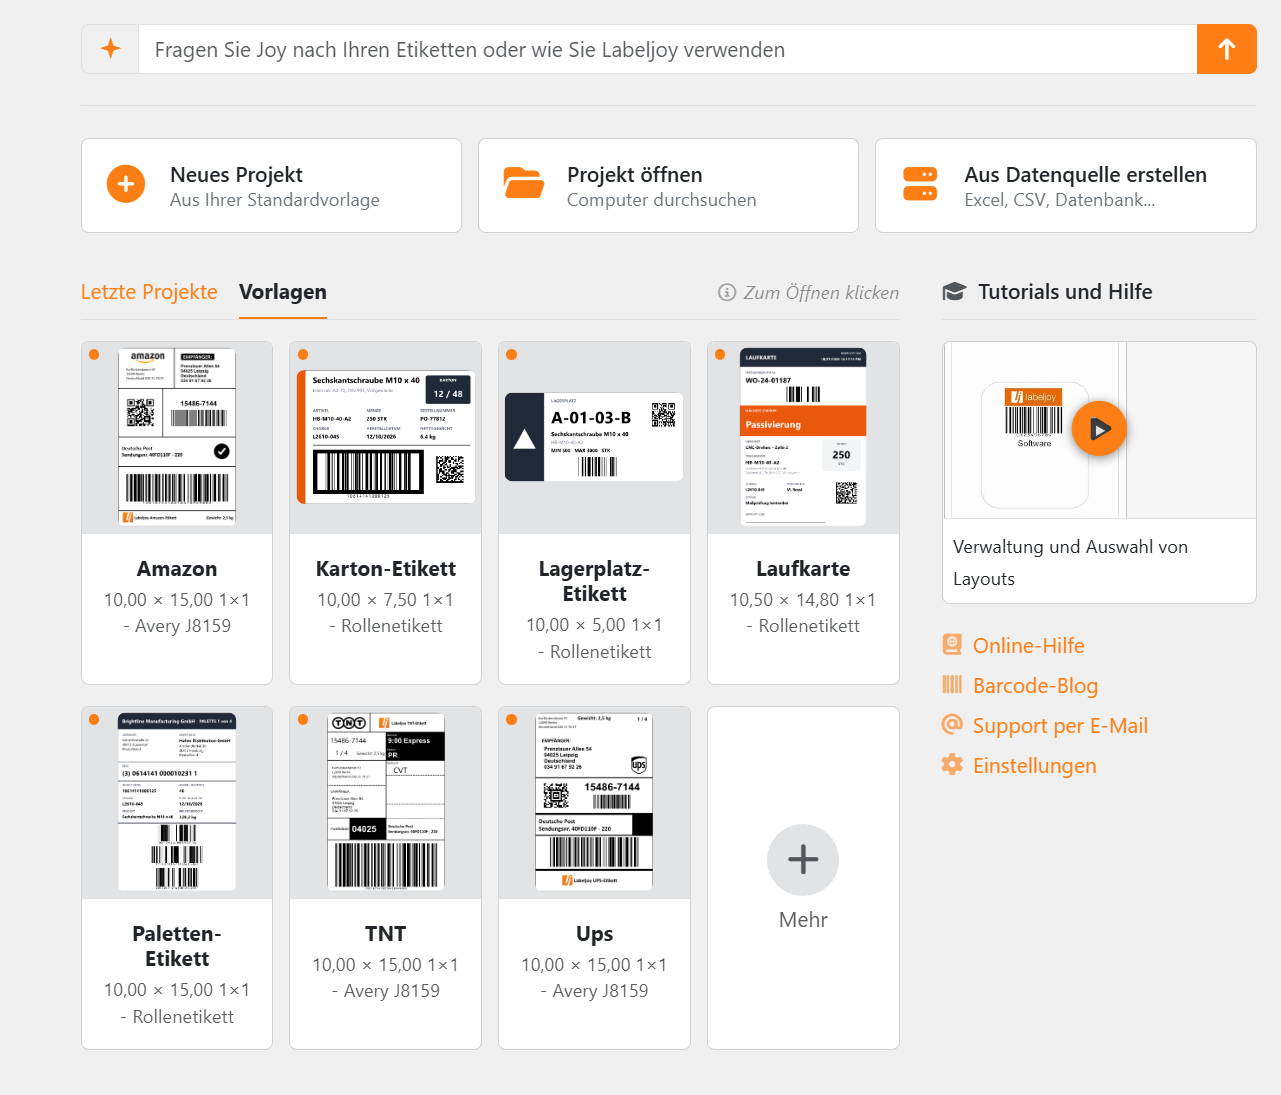Click the Einstellungen gear icon
The height and width of the screenshot is (1095, 1281).
[952, 765]
